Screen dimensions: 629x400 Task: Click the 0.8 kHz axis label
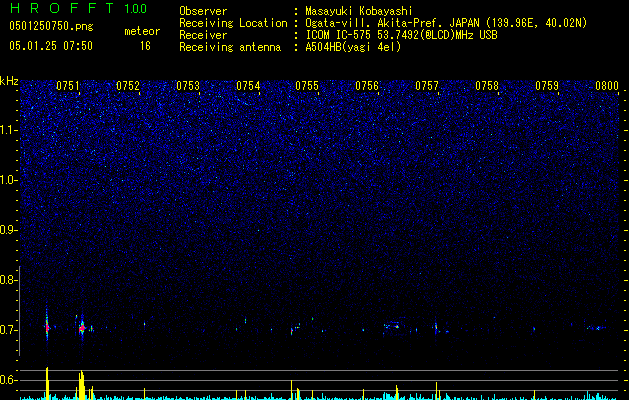(8, 280)
